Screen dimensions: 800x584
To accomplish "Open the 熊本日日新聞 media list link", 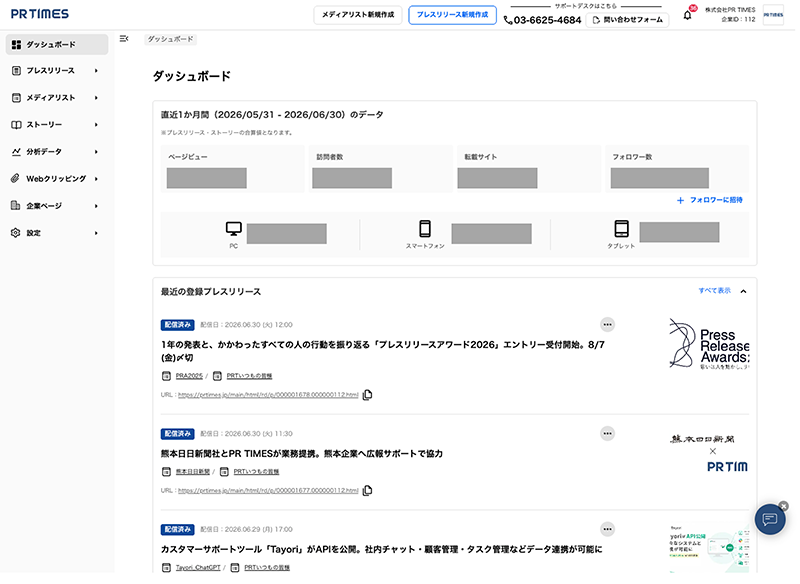I will [193, 472].
